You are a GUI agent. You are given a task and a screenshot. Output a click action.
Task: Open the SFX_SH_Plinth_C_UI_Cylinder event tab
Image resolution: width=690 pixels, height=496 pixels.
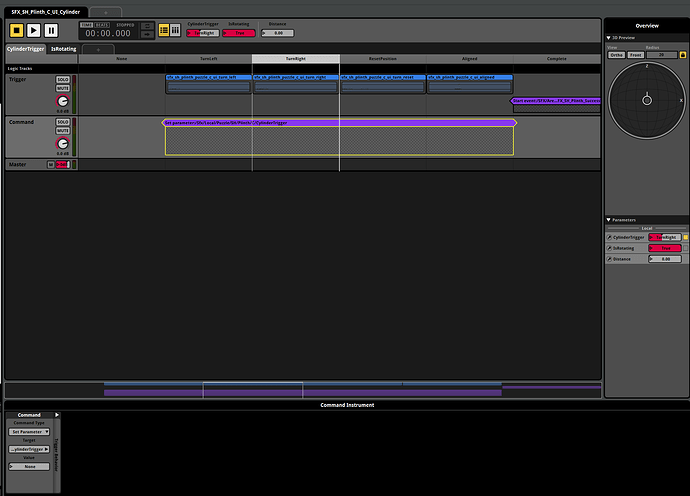[x=46, y=12]
